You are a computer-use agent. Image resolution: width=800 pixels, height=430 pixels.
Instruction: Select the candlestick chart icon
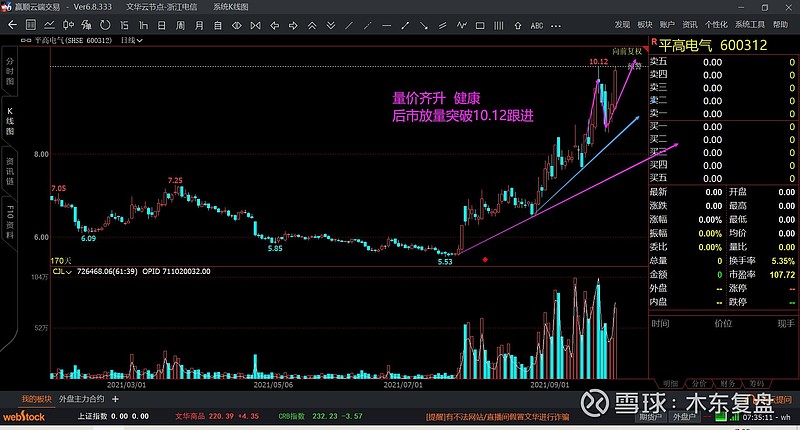click(x=68, y=25)
